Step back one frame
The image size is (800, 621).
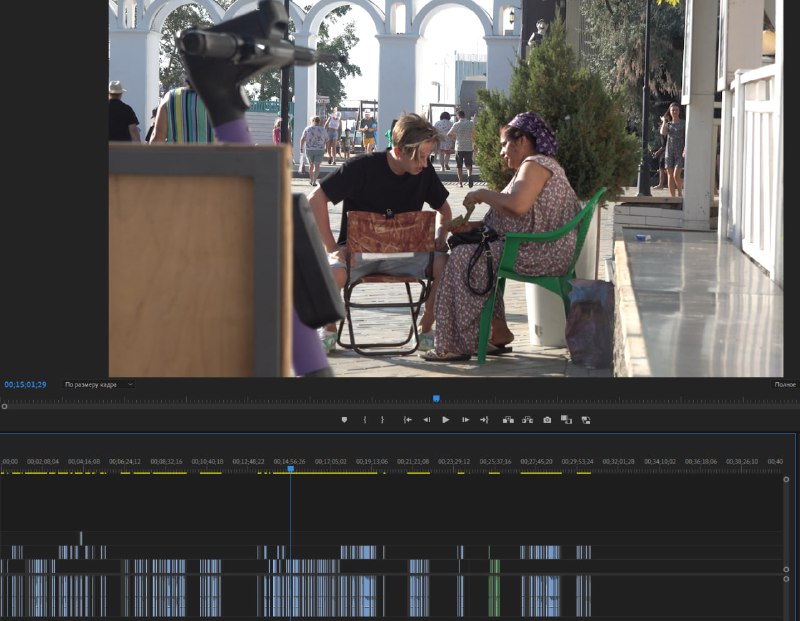[x=427, y=420]
